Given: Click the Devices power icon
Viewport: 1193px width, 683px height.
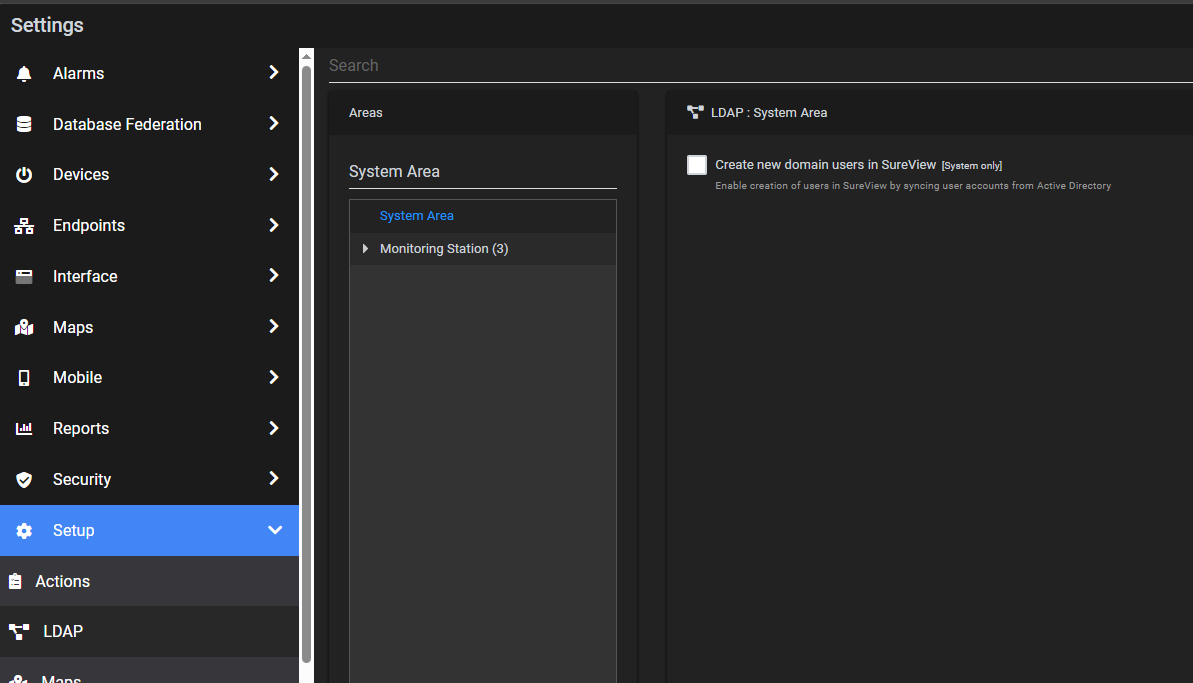Looking at the screenshot, I should click(x=24, y=175).
